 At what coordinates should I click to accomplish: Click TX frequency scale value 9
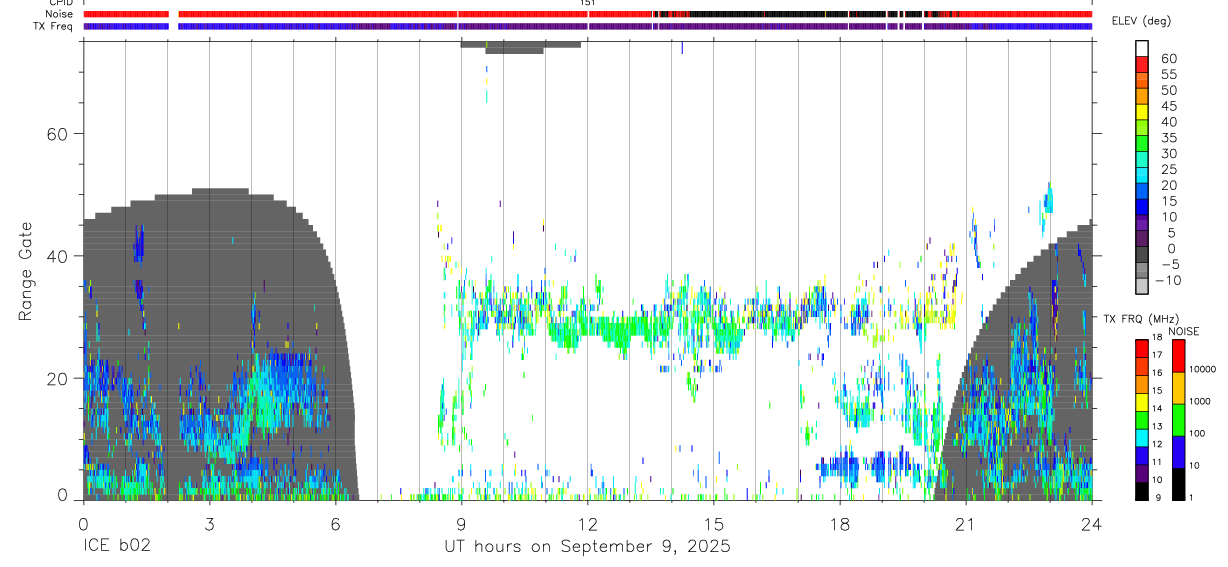(1157, 498)
